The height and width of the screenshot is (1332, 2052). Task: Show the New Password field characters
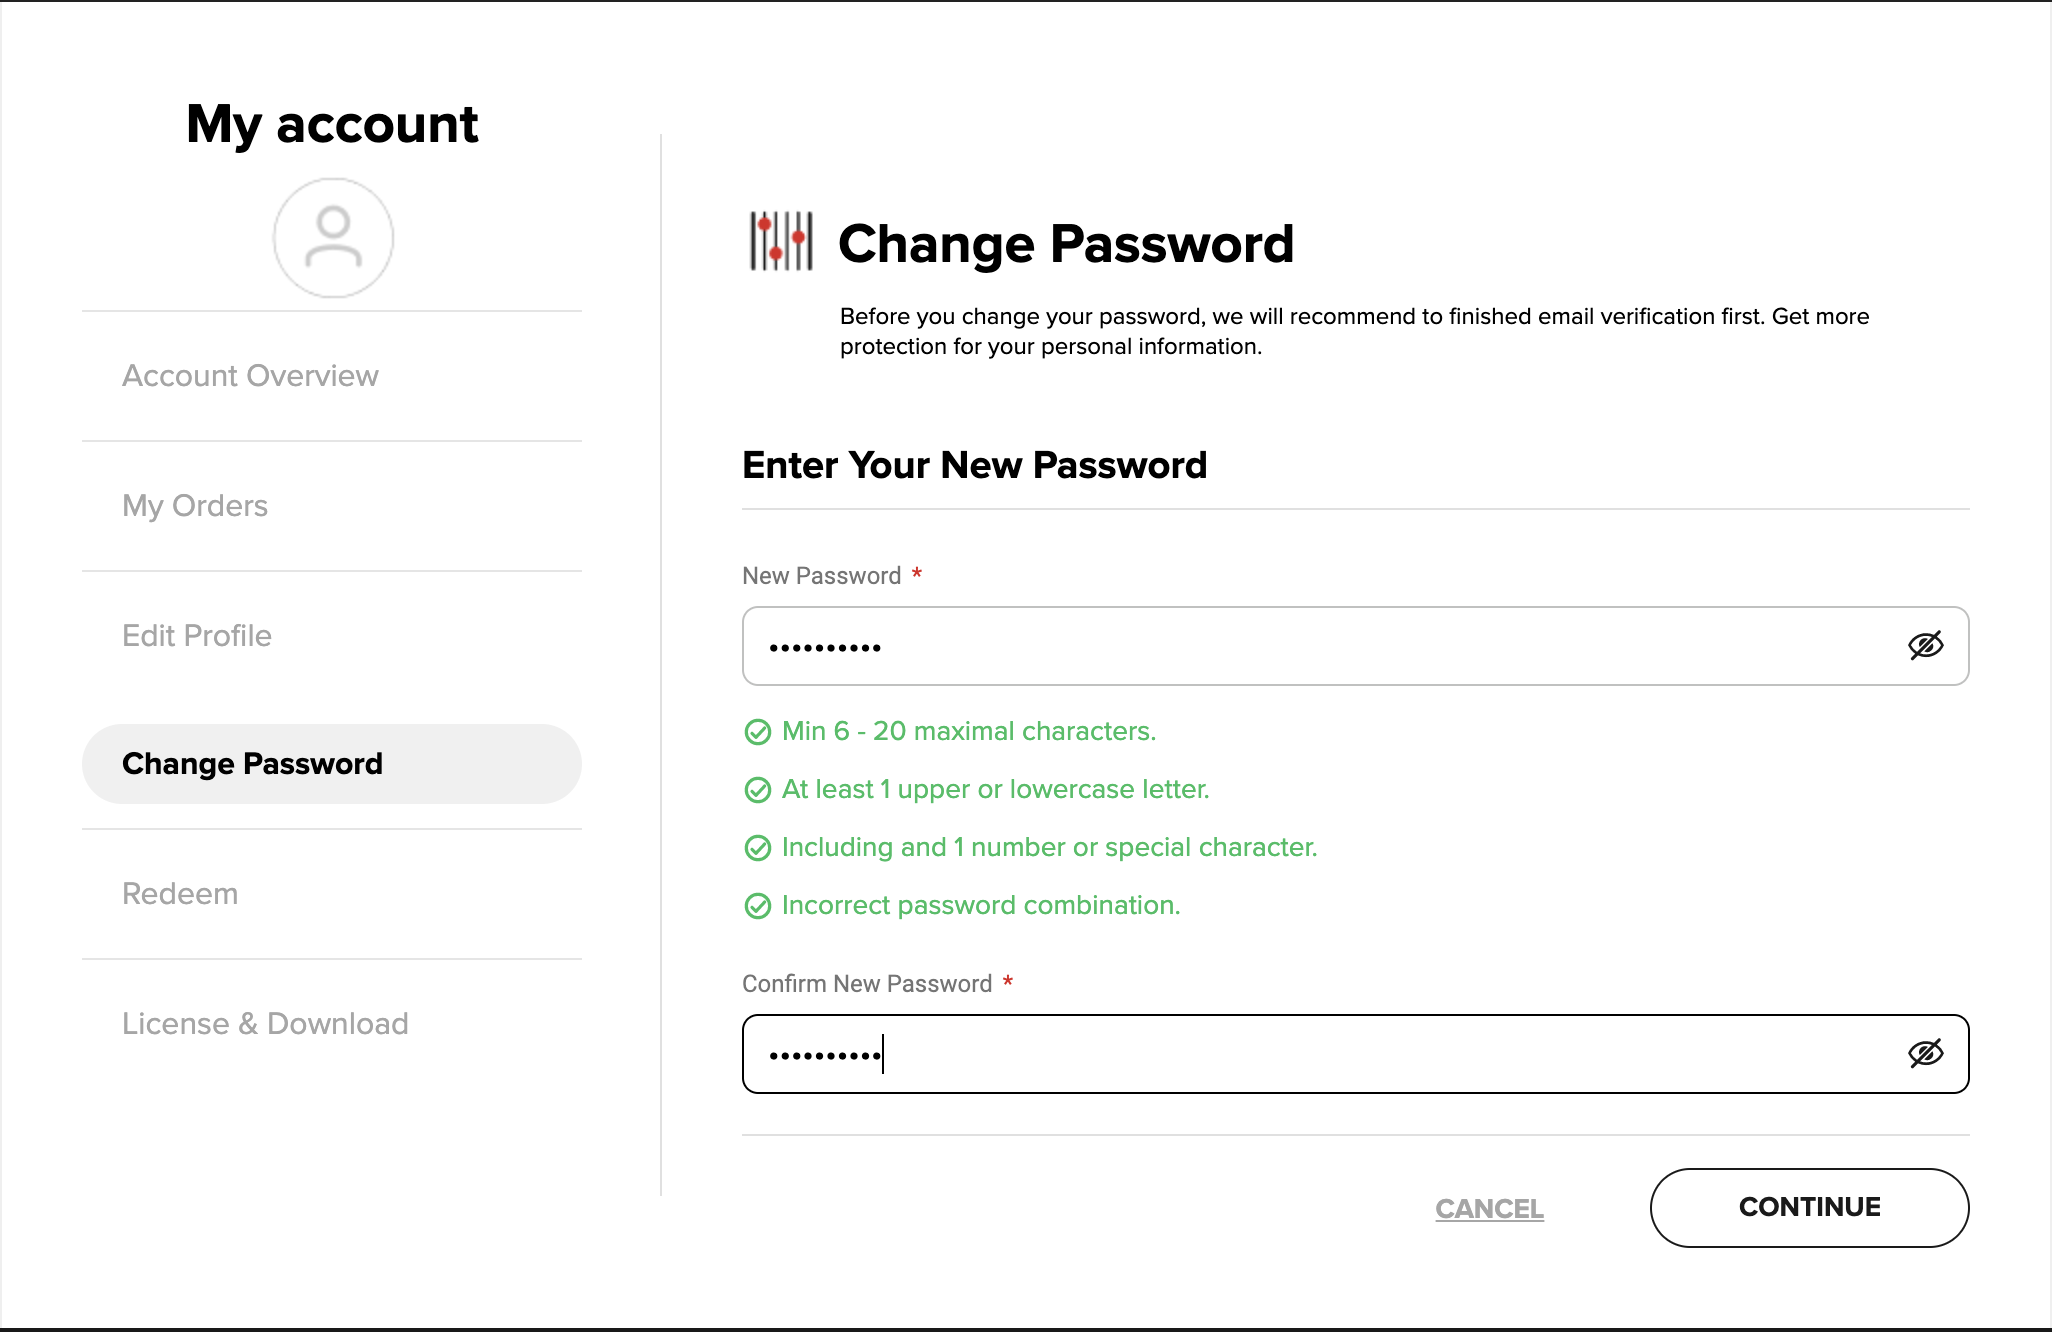[1925, 646]
